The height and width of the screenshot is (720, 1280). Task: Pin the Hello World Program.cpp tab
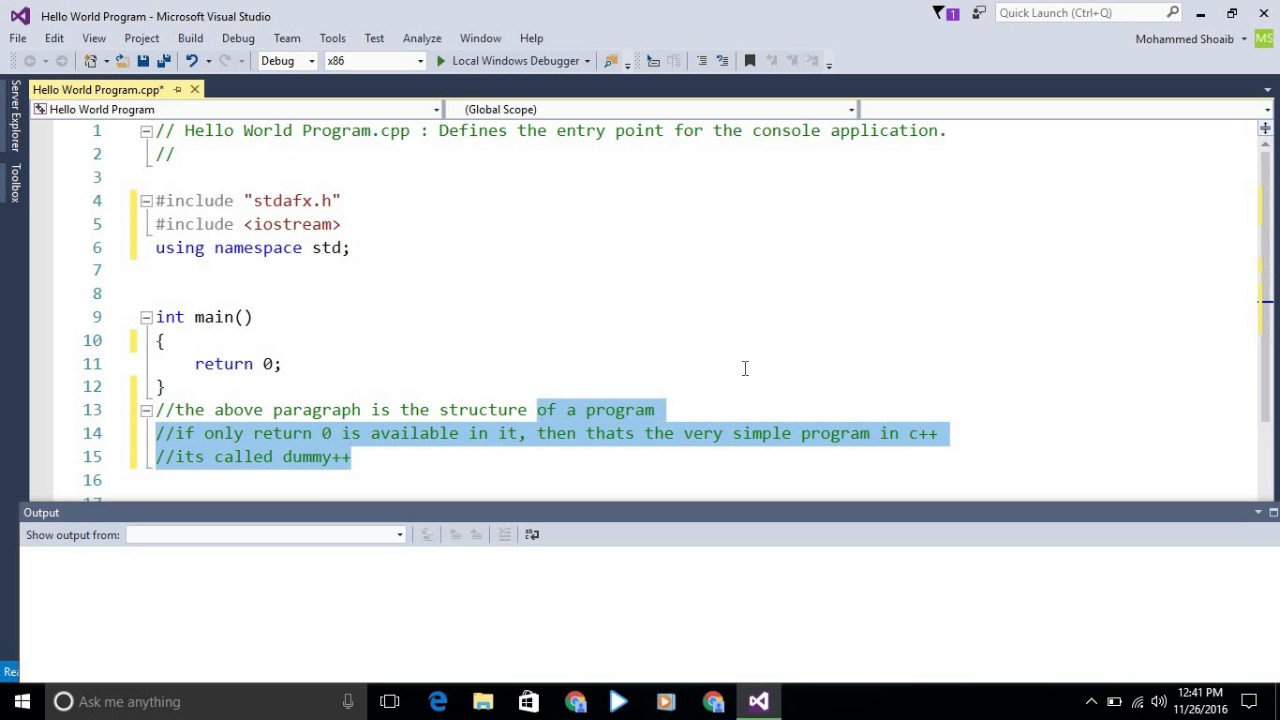(x=177, y=90)
